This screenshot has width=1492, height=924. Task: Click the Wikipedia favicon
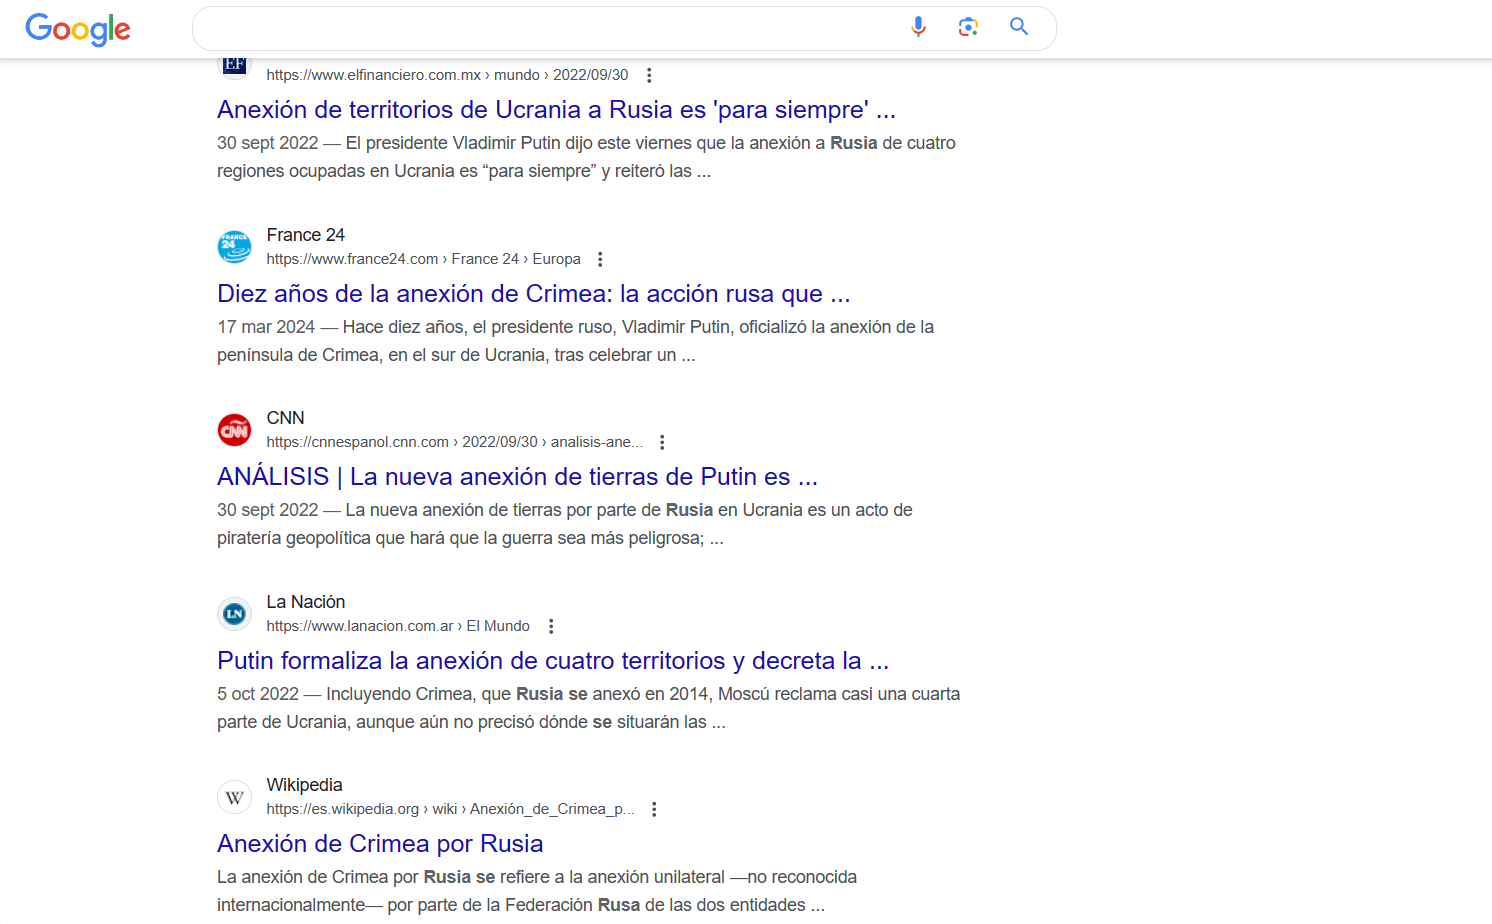(235, 797)
